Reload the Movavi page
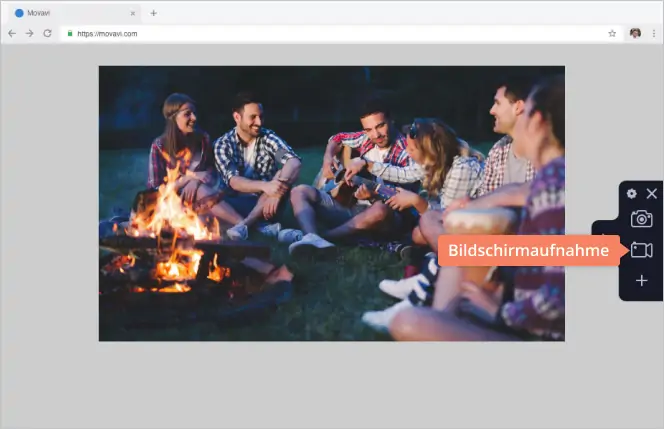This screenshot has height=429, width=664. tap(47, 33)
